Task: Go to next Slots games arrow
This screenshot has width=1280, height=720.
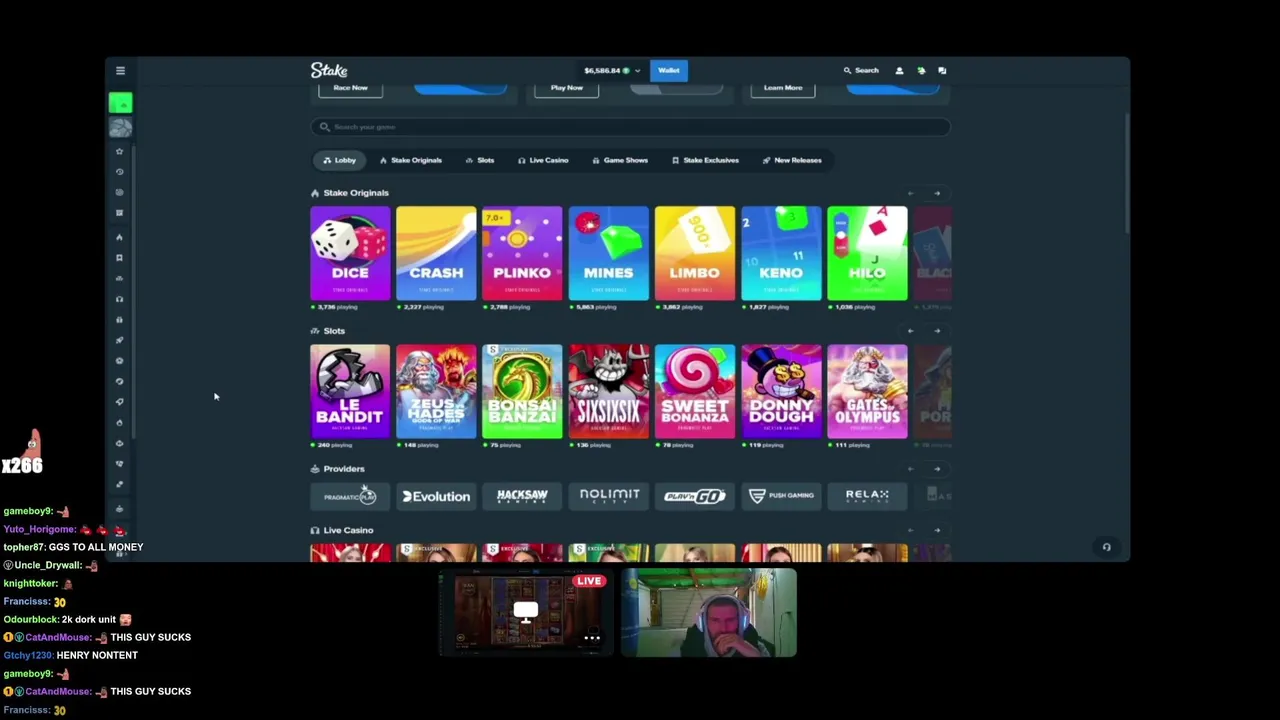Action: pyautogui.click(x=937, y=331)
